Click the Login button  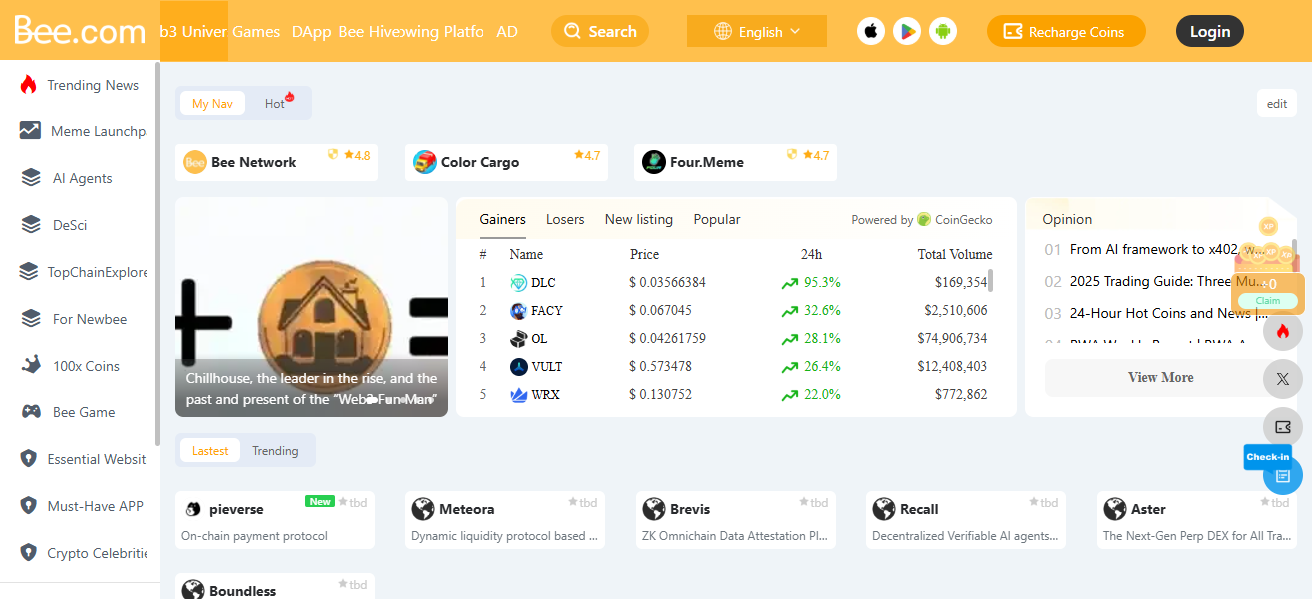pyautogui.click(x=1209, y=30)
